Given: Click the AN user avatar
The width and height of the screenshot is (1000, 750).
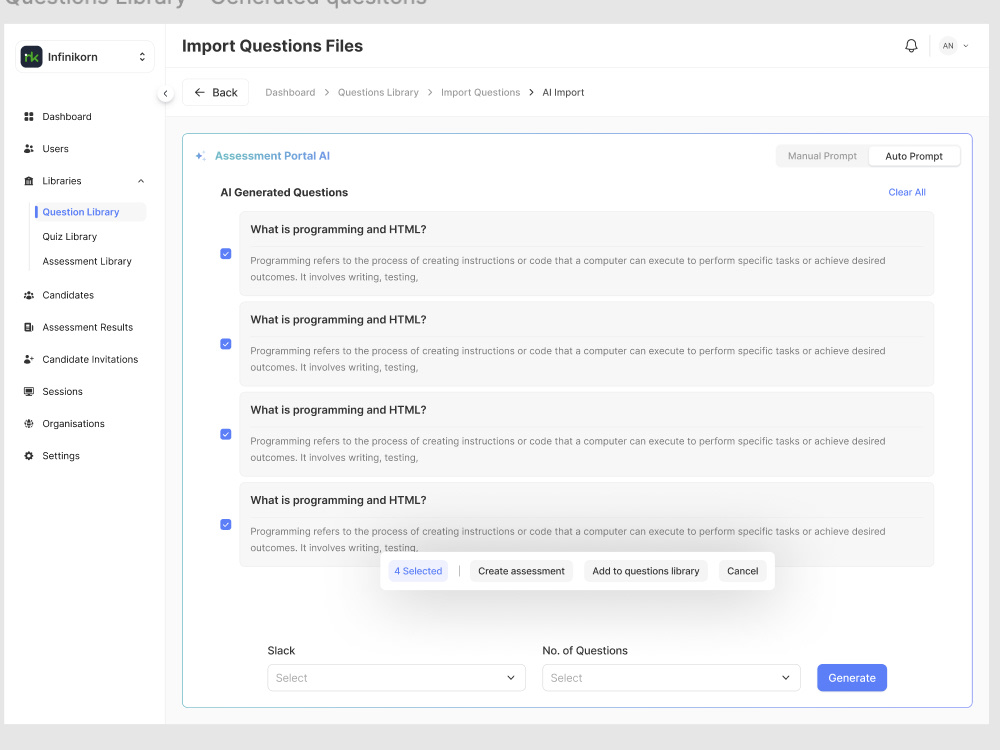Looking at the screenshot, I should [x=948, y=46].
